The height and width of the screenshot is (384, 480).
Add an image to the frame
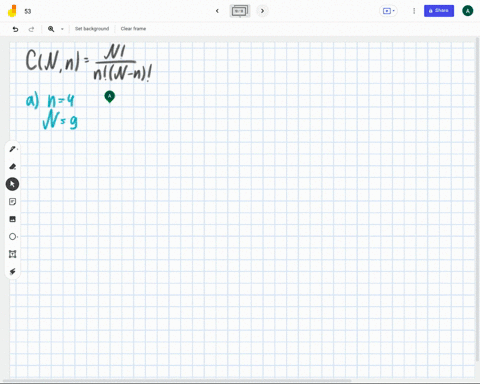pyautogui.click(x=13, y=219)
